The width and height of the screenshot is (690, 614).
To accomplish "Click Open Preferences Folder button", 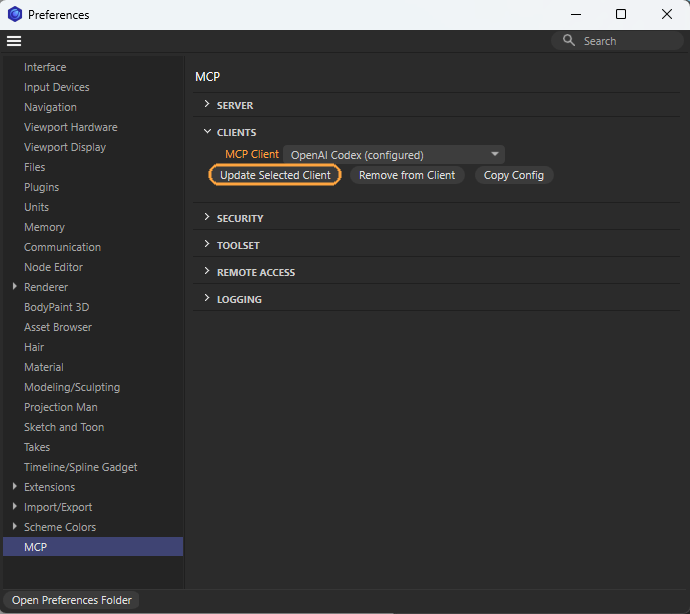I will 71,600.
